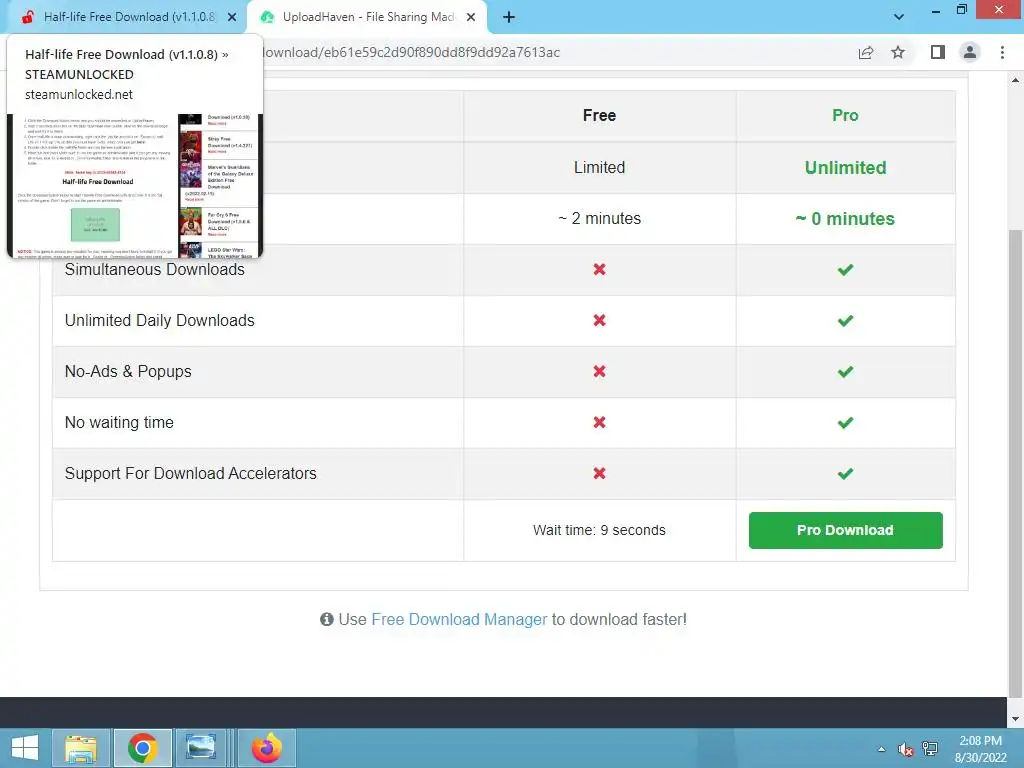
Task: Click the Simultaneous Downloads row label
Action: 155,270
